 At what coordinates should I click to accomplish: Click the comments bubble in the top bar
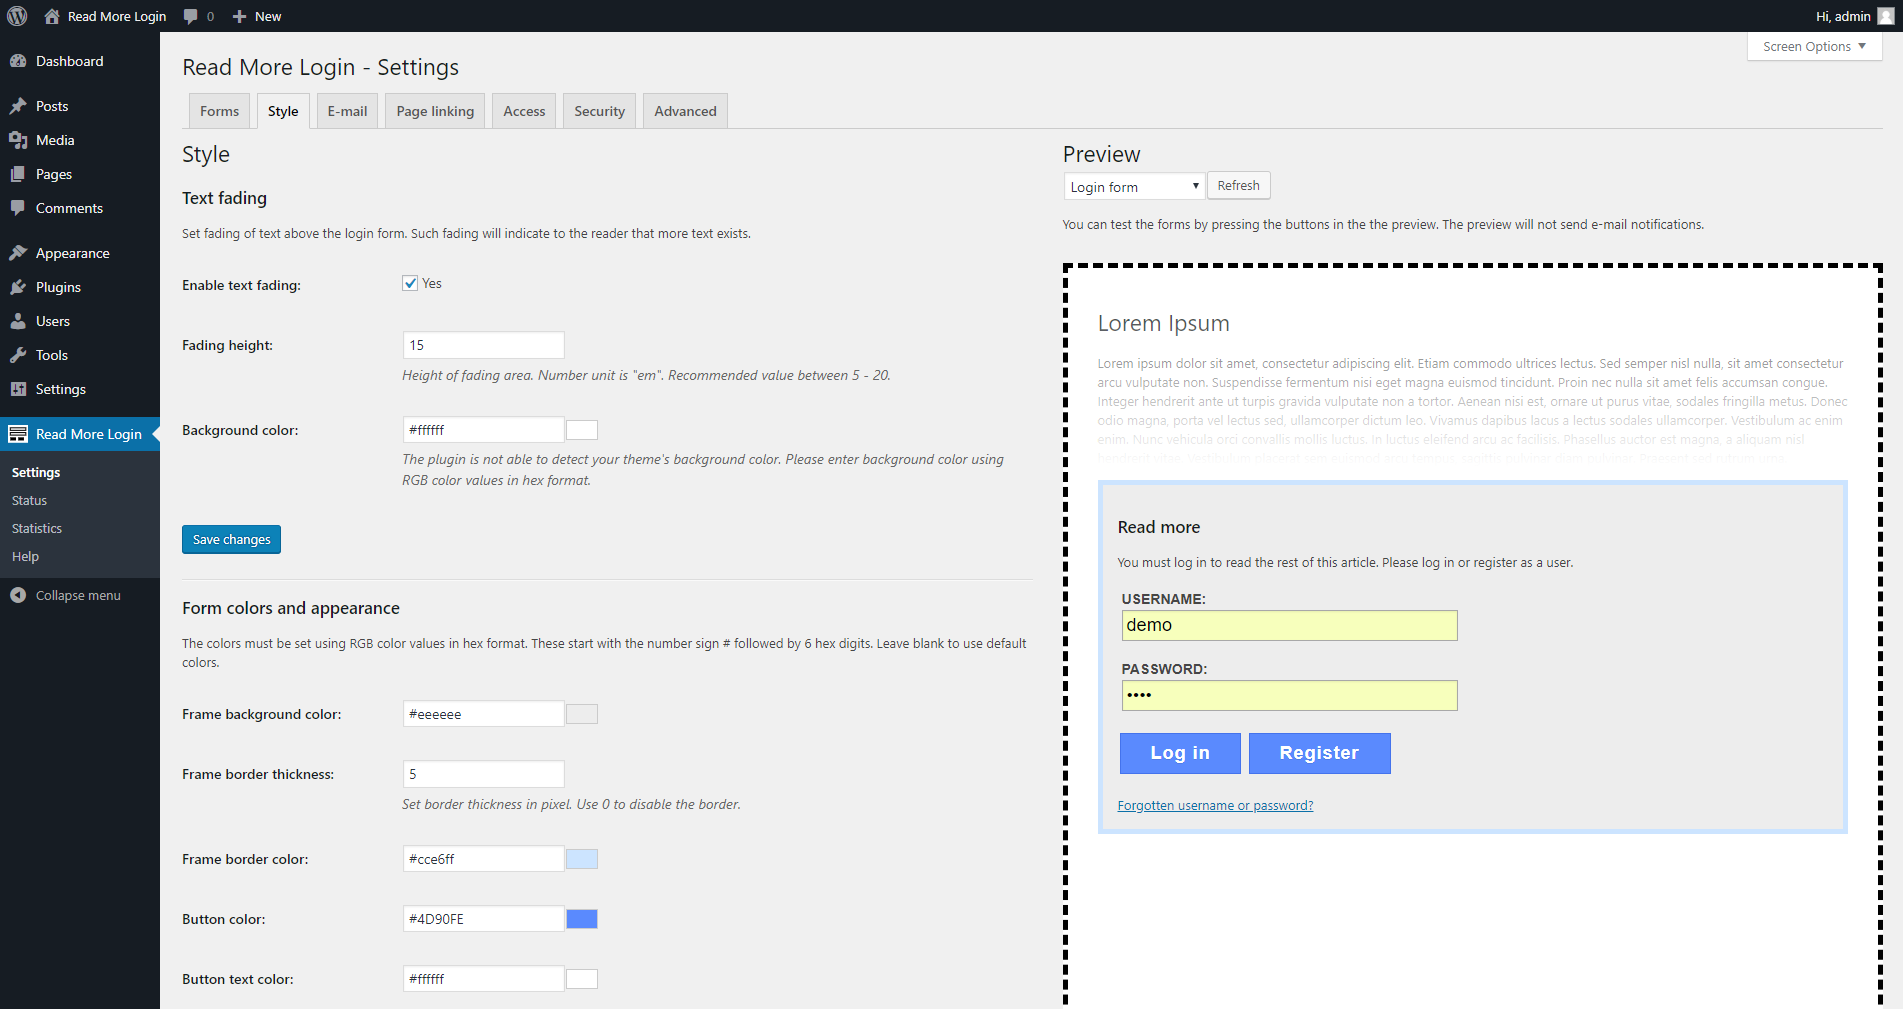coord(190,15)
